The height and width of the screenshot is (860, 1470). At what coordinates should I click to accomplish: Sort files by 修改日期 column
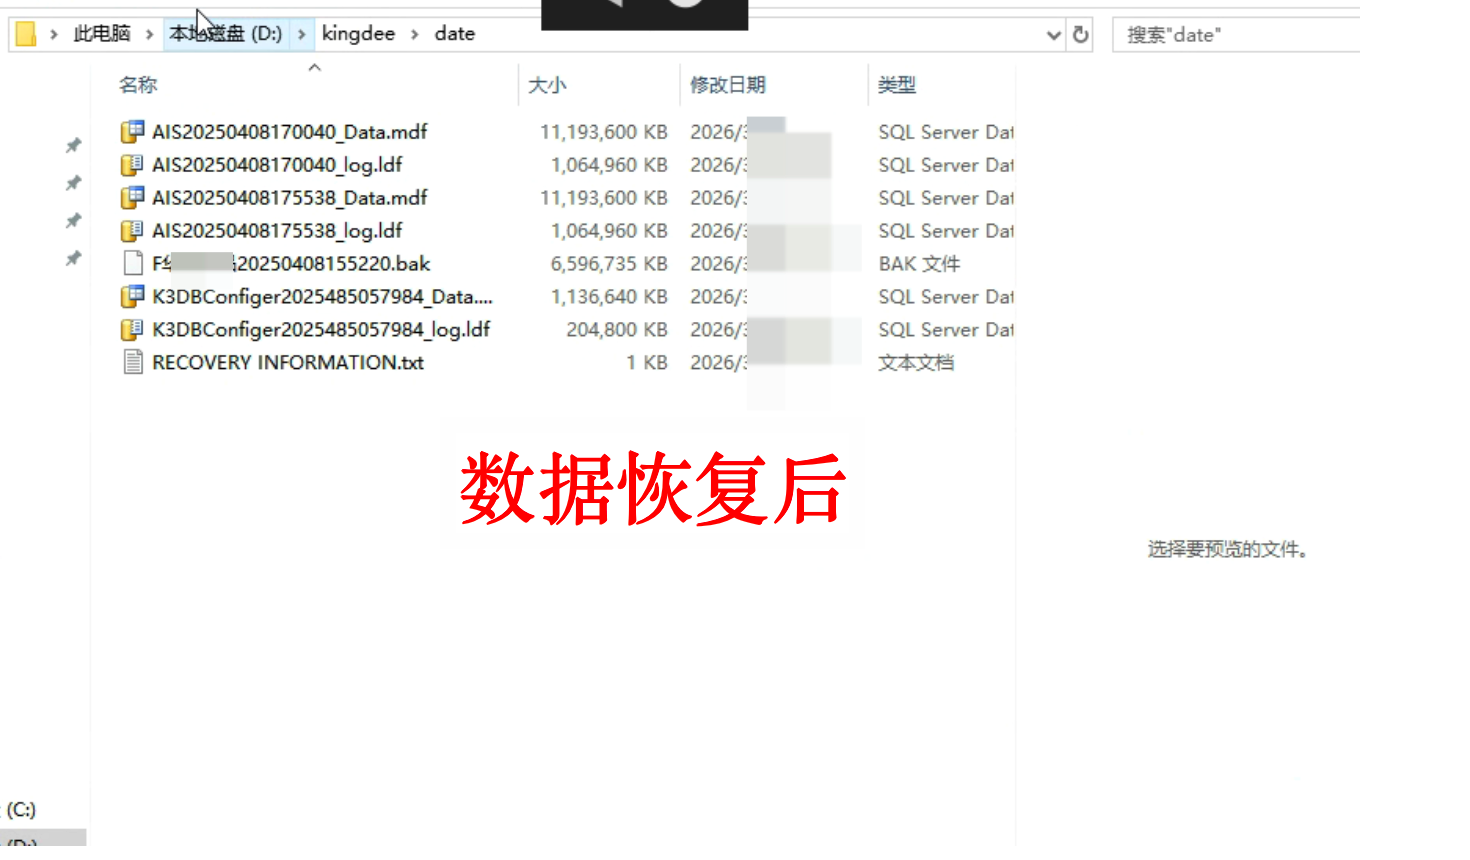pyautogui.click(x=728, y=85)
